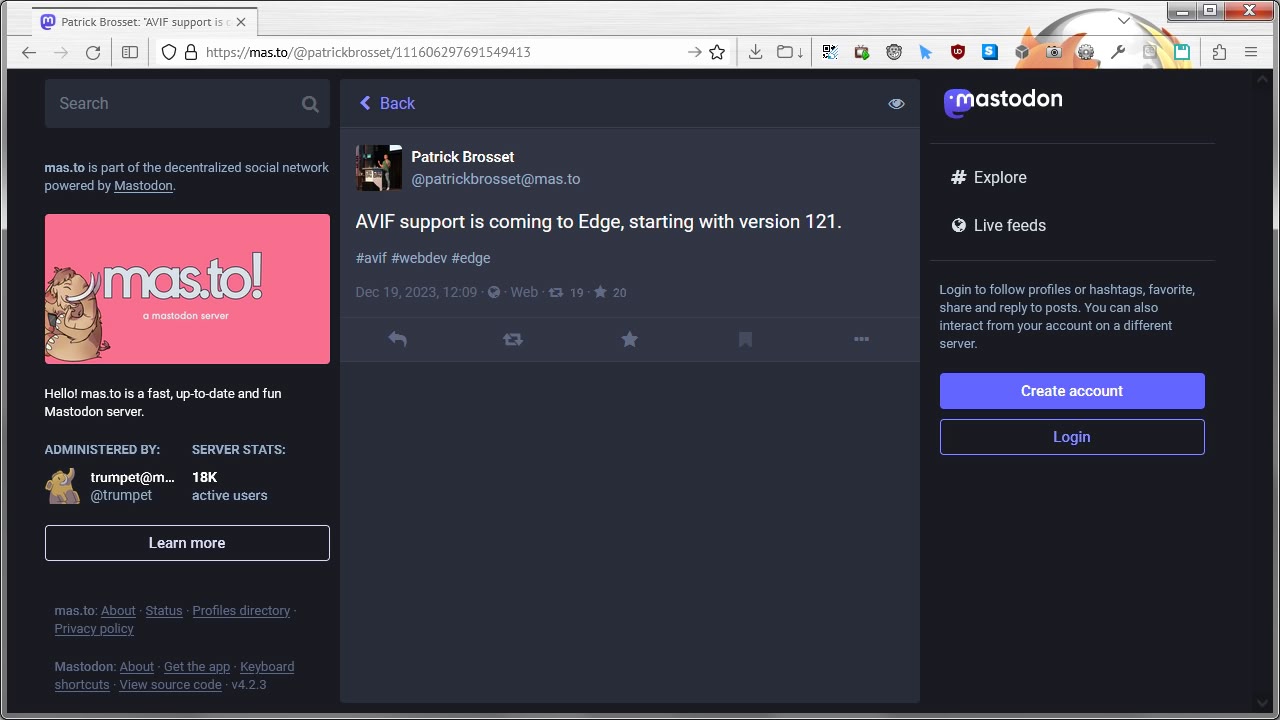Image resolution: width=1280 pixels, height=720 pixels.
Task: Open the folder download-arrow toolbar icon
Action: 790,52
